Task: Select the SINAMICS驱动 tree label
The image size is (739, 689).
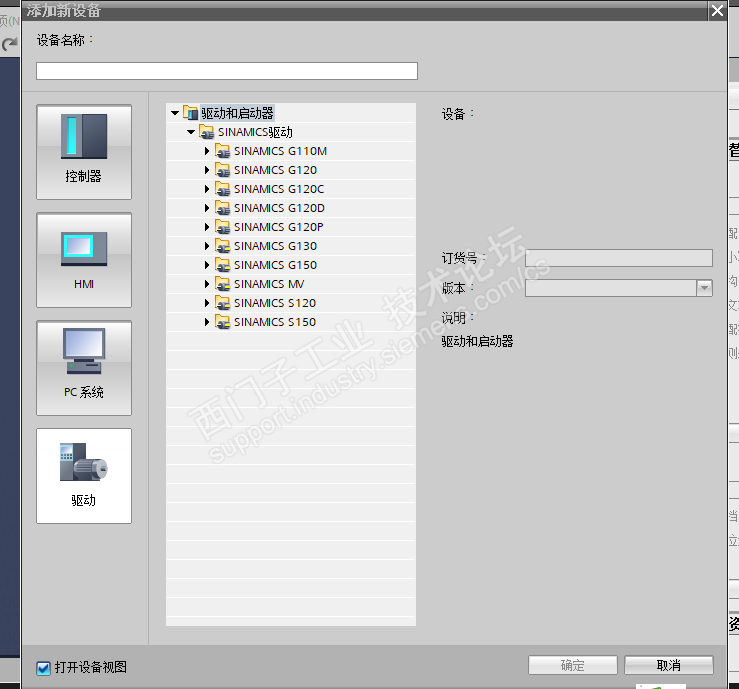Action: tap(255, 132)
